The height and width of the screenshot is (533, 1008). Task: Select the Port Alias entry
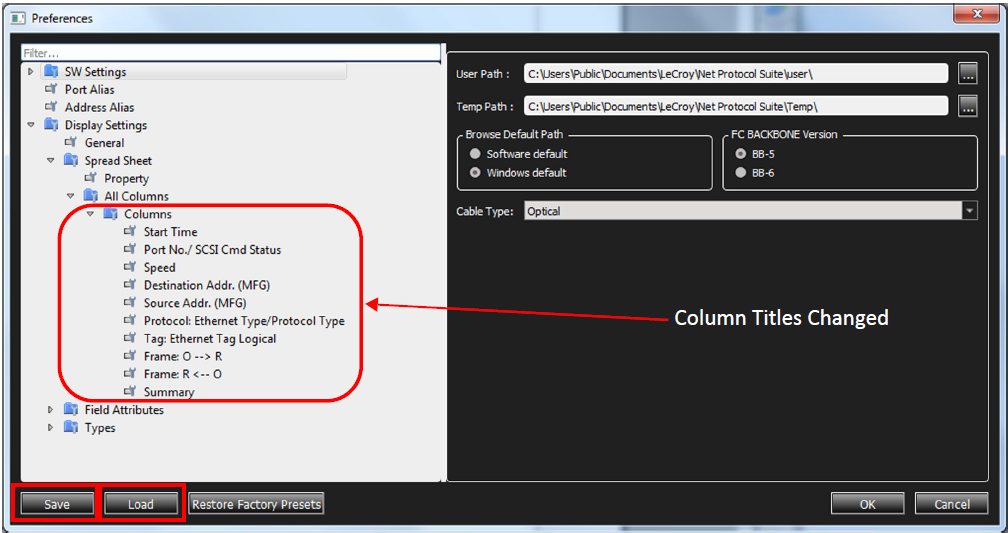click(x=89, y=89)
